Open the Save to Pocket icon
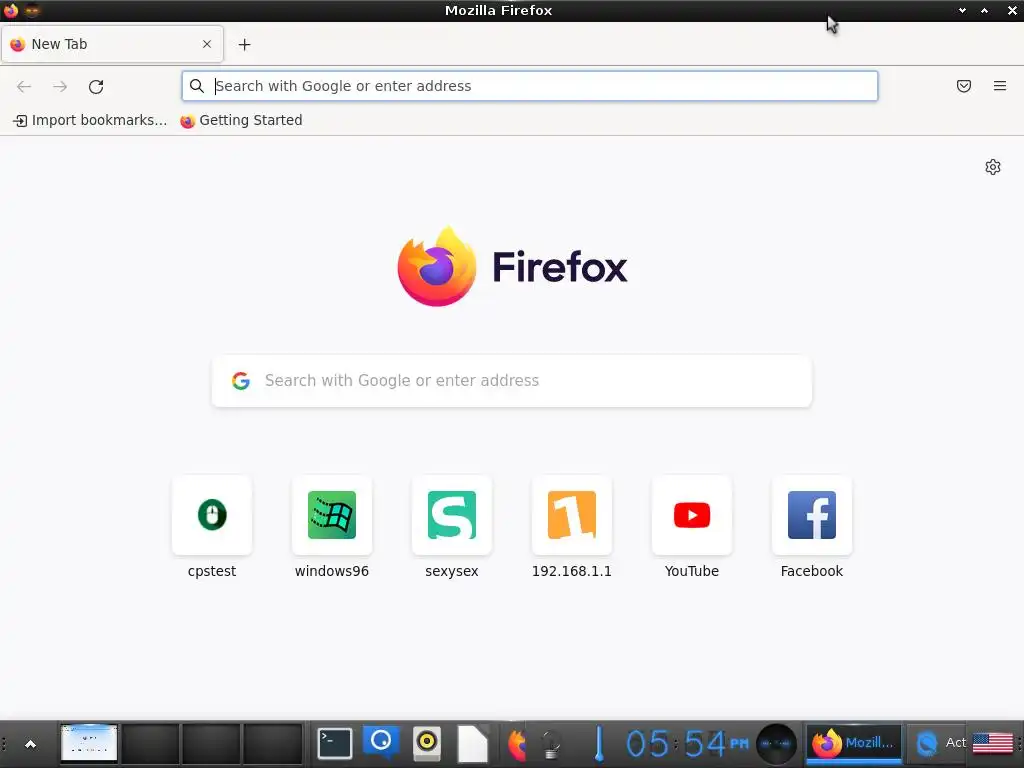Image resolution: width=1024 pixels, height=768 pixels. (x=964, y=86)
